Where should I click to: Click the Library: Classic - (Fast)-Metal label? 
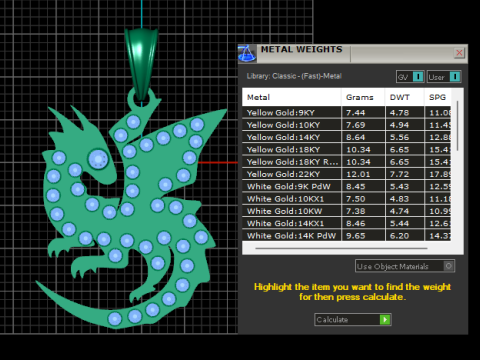[294, 76]
